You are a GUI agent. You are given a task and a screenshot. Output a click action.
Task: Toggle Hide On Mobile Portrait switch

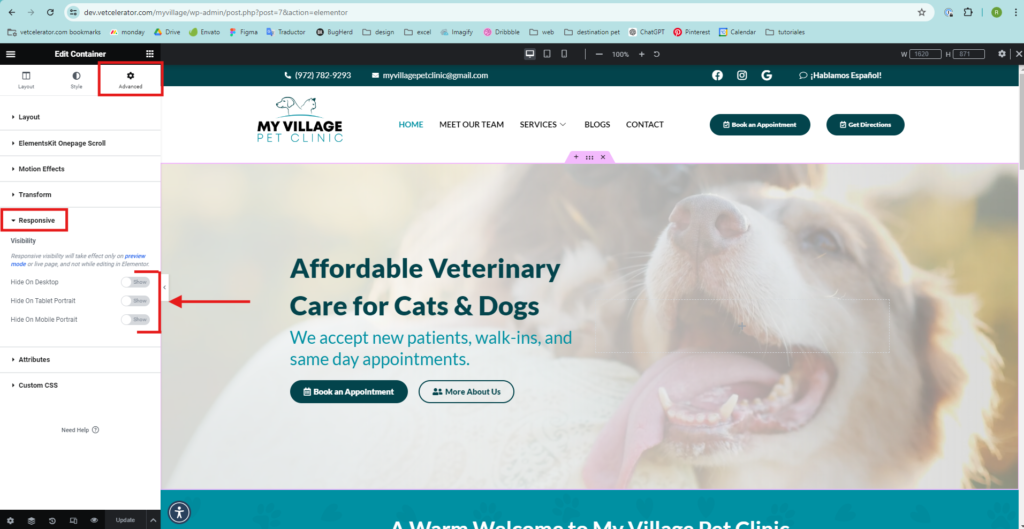pyautogui.click(x=135, y=320)
